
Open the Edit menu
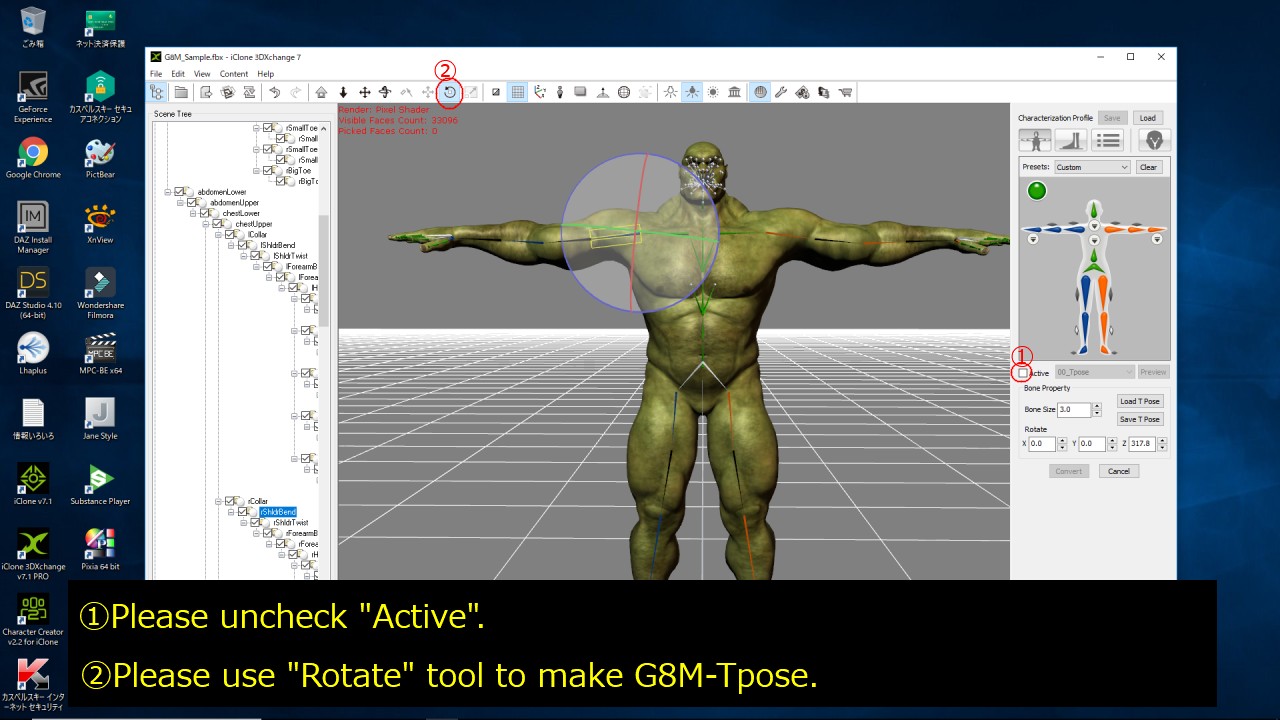click(x=178, y=74)
